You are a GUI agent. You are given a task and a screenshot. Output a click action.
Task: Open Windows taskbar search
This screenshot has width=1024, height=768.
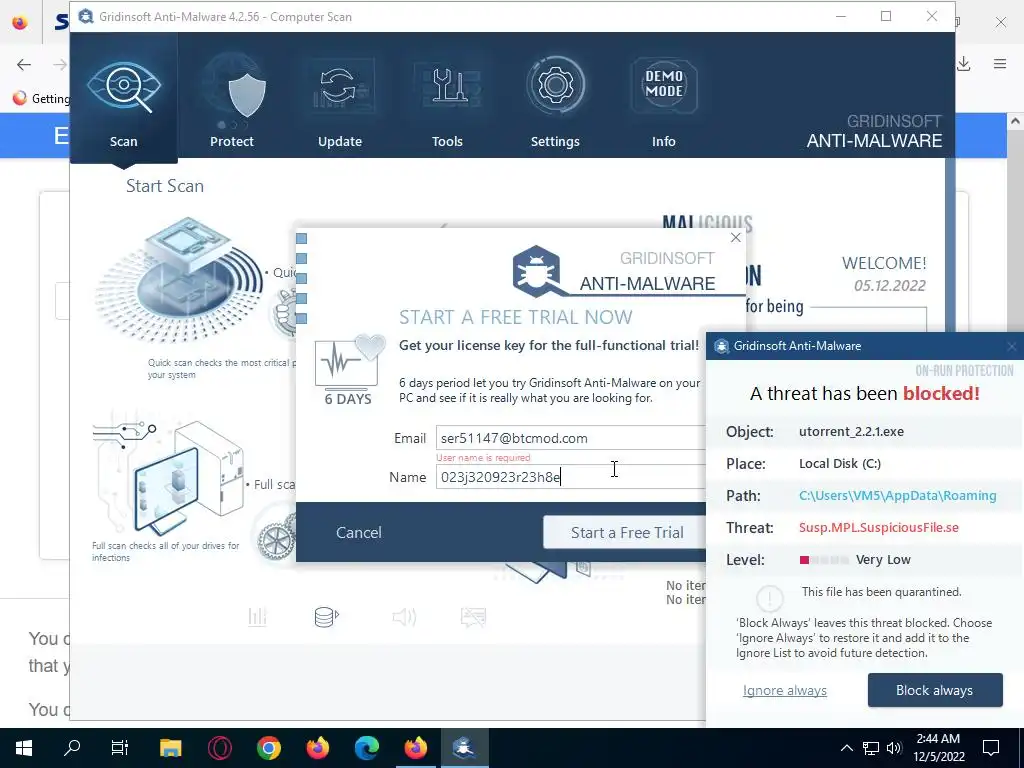(x=72, y=748)
